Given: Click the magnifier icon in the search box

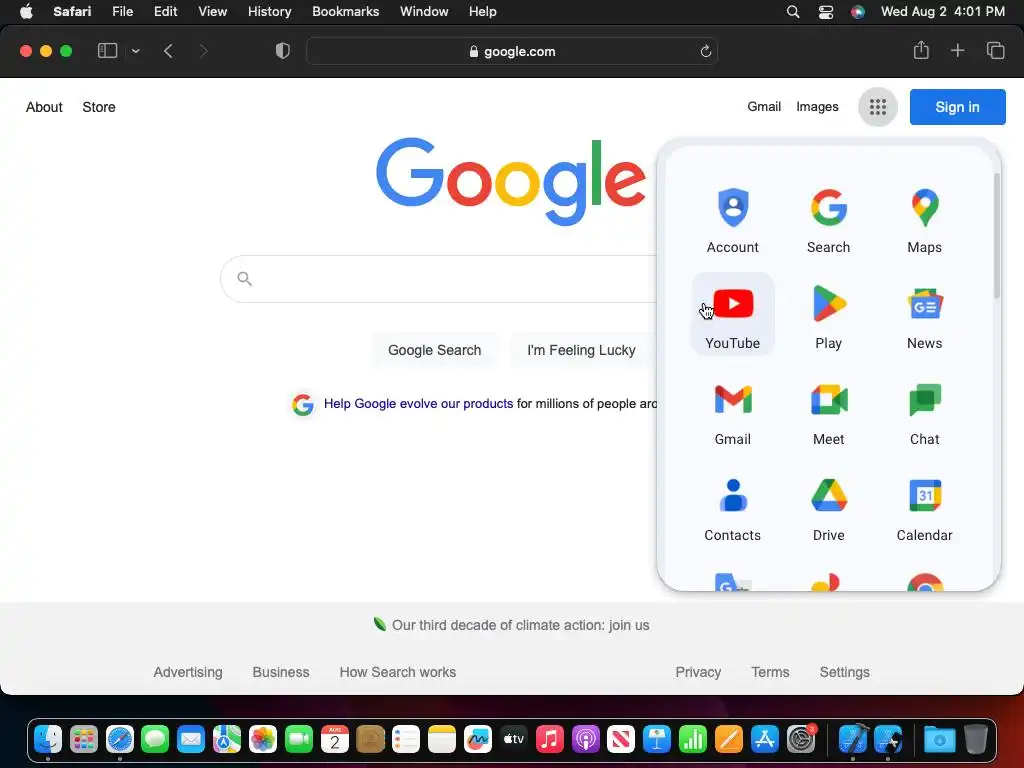Looking at the screenshot, I should coord(244,279).
